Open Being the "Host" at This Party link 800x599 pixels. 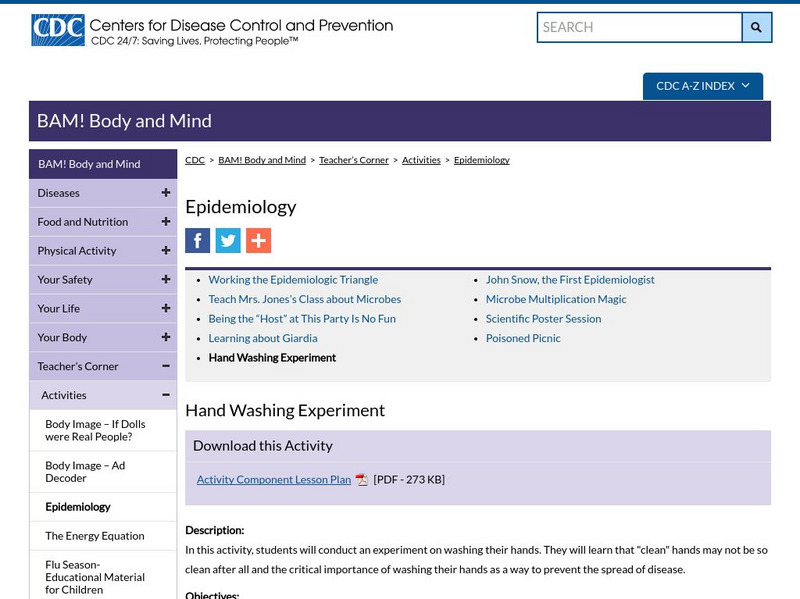point(302,318)
